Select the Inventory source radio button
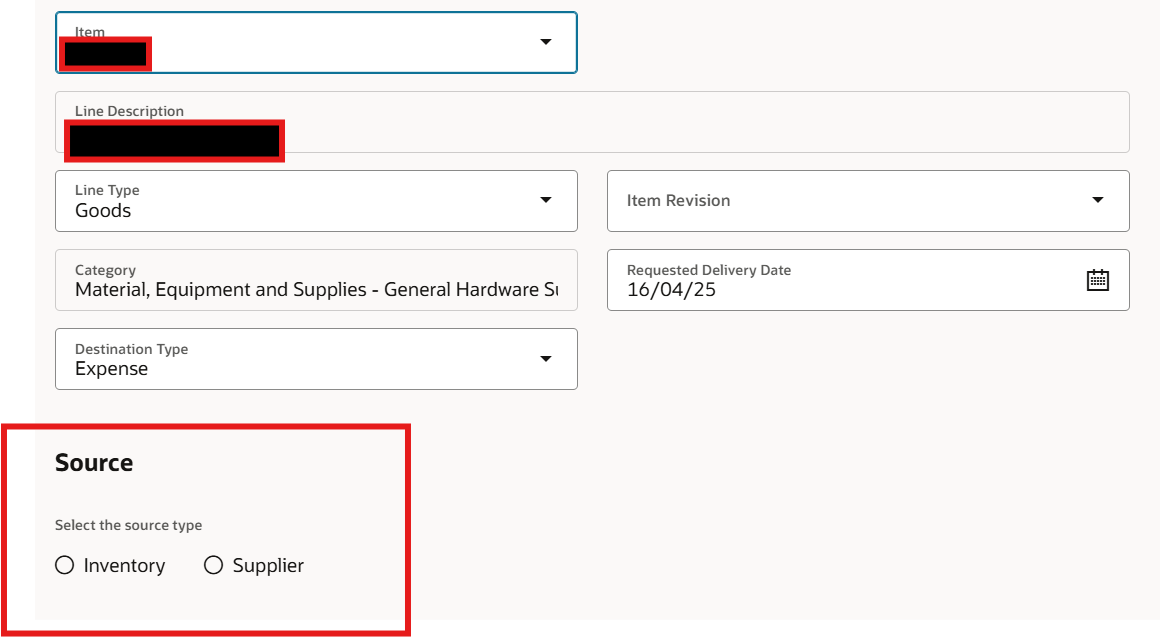1160x638 pixels. [x=64, y=565]
